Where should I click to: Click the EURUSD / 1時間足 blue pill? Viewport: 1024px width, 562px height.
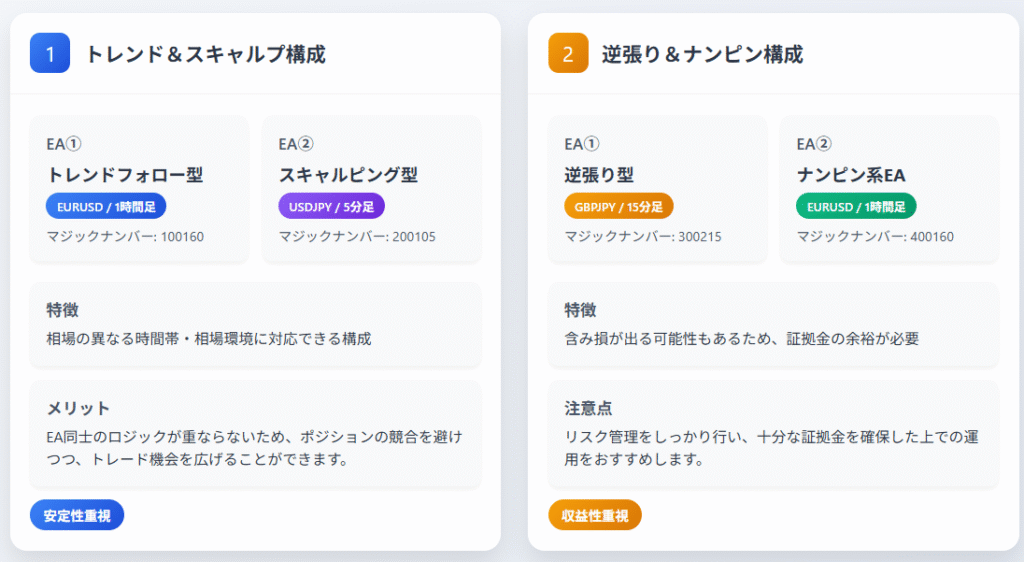(106, 206)
